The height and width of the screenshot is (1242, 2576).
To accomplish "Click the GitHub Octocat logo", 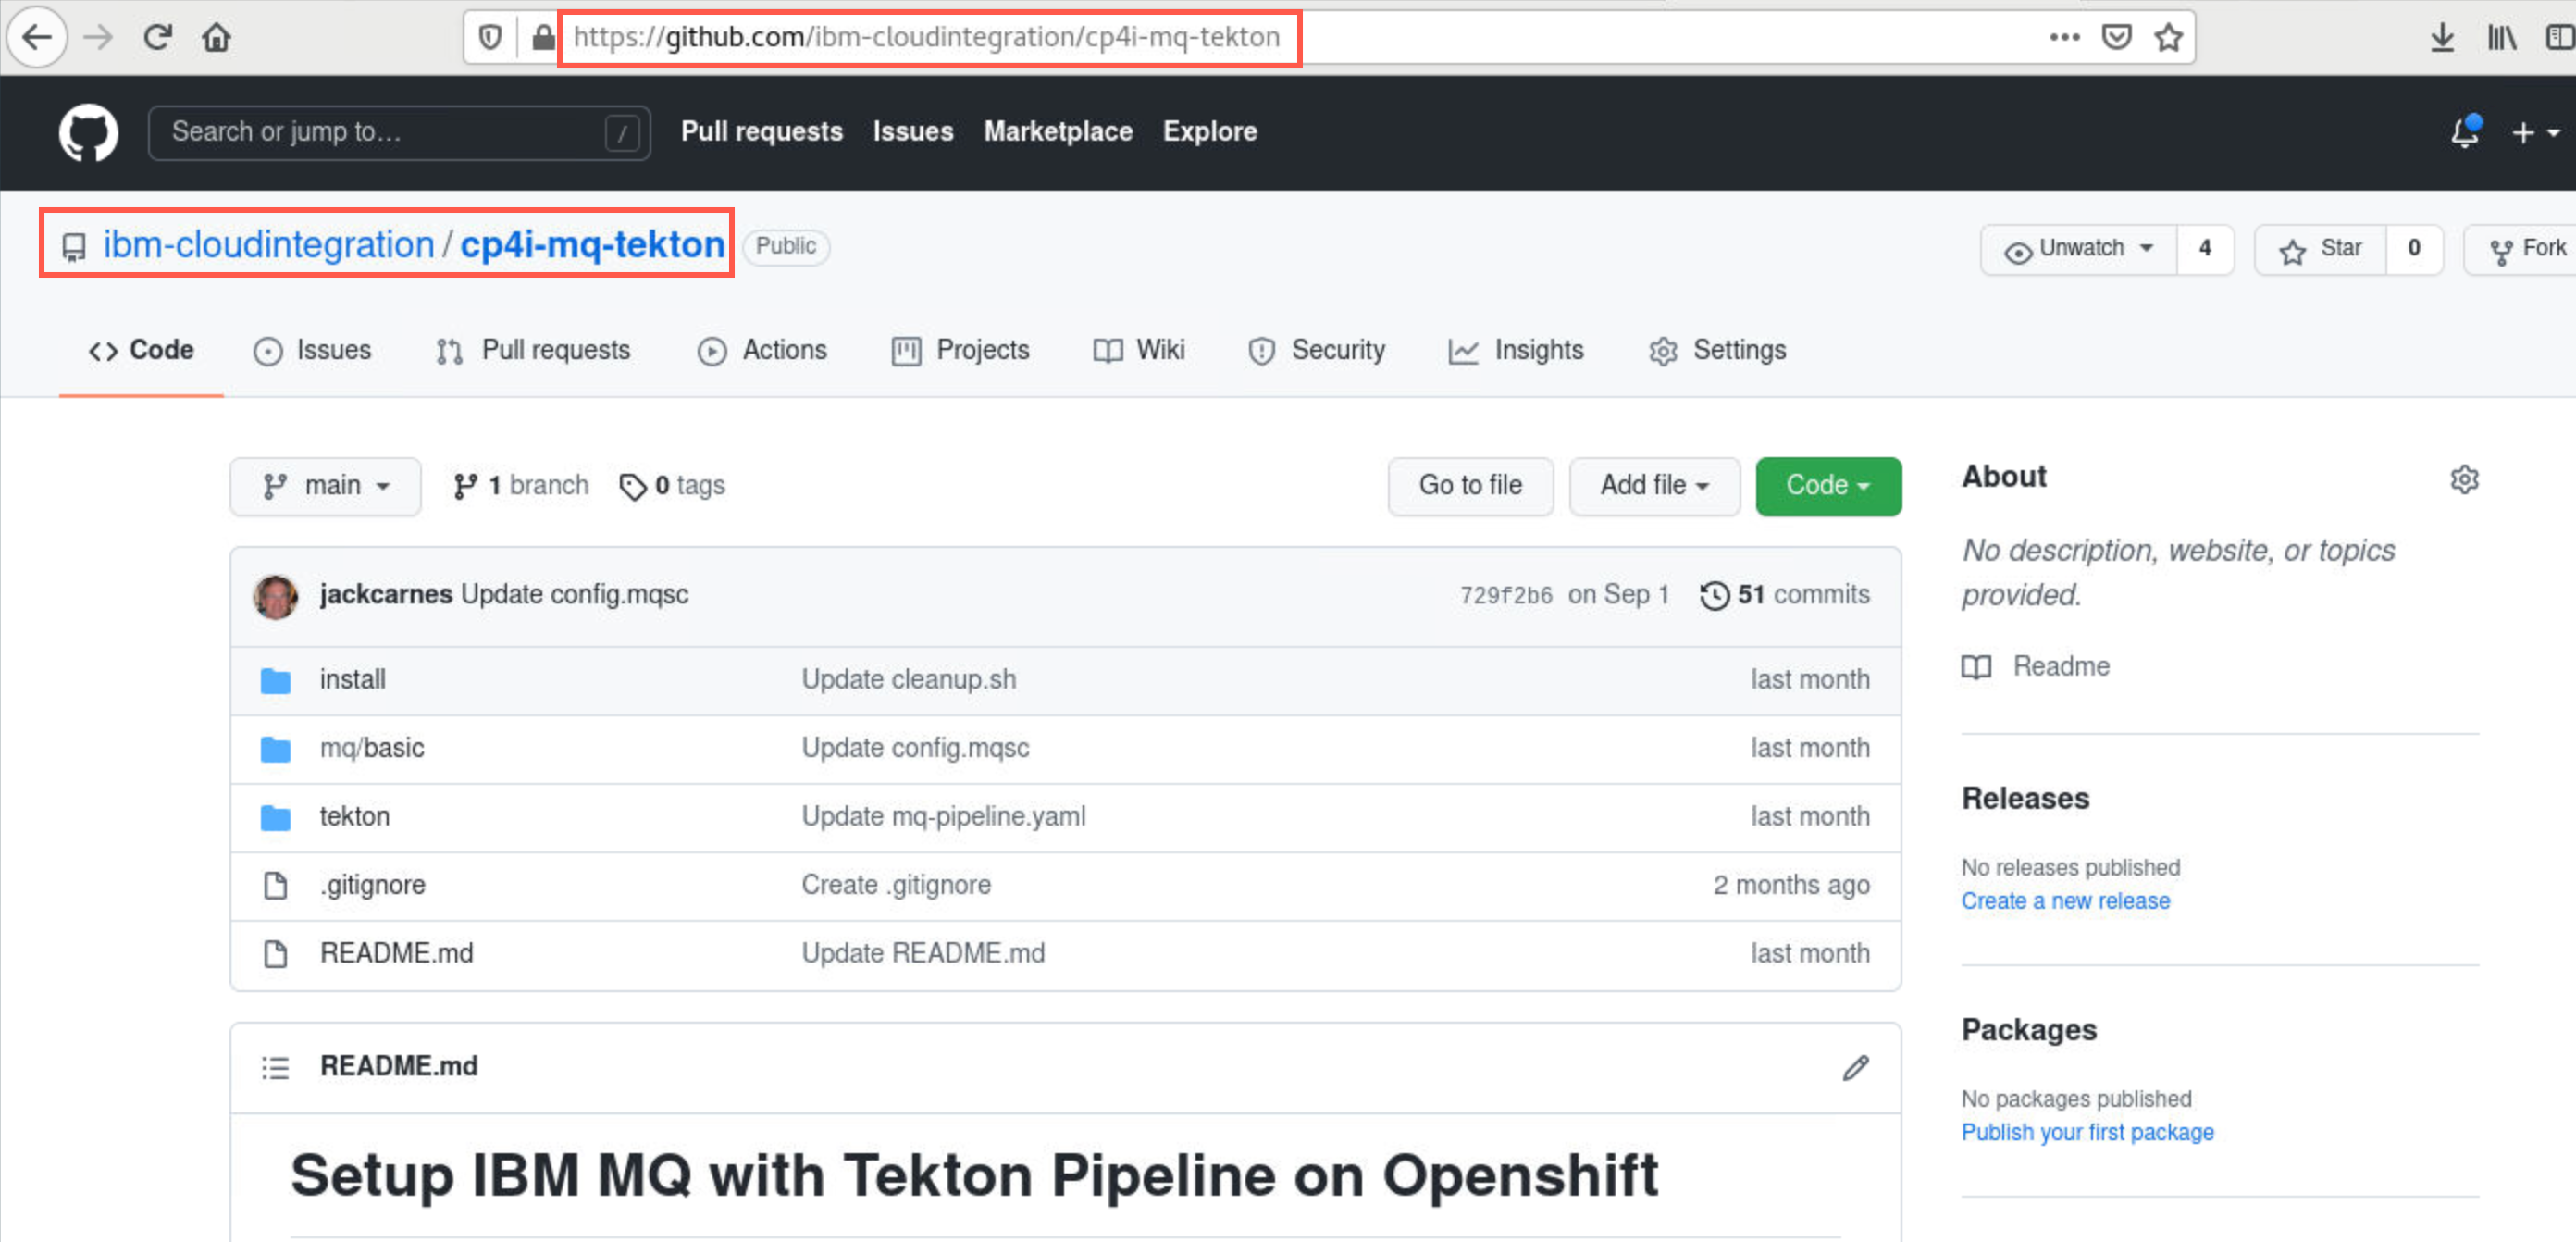I will coord(88,132).
